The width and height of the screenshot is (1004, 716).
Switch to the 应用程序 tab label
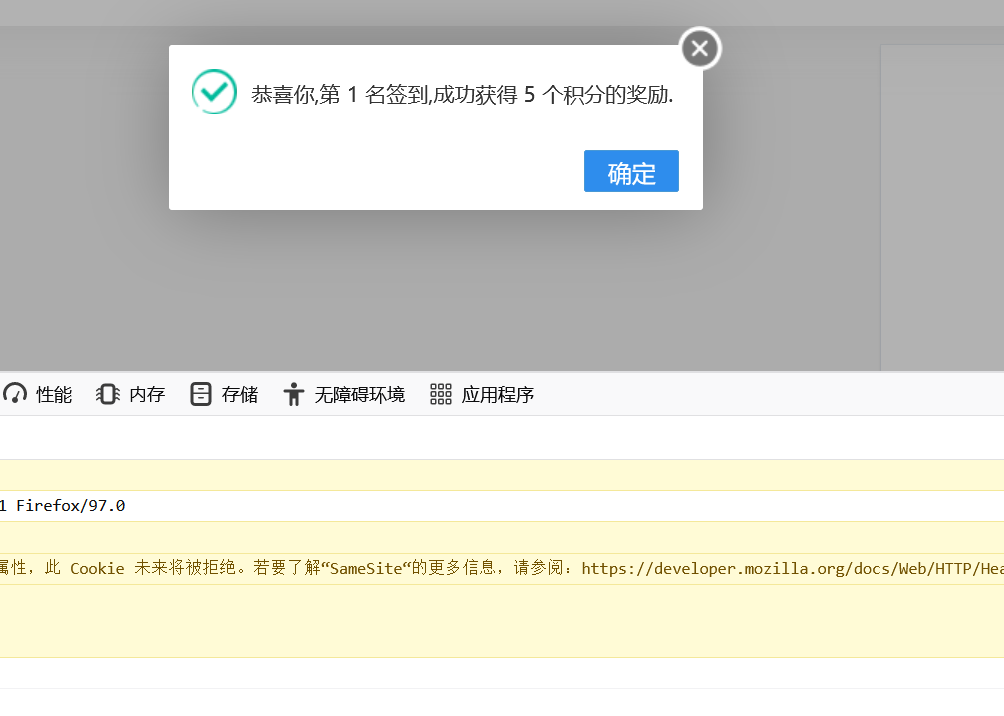coord(498,395)
